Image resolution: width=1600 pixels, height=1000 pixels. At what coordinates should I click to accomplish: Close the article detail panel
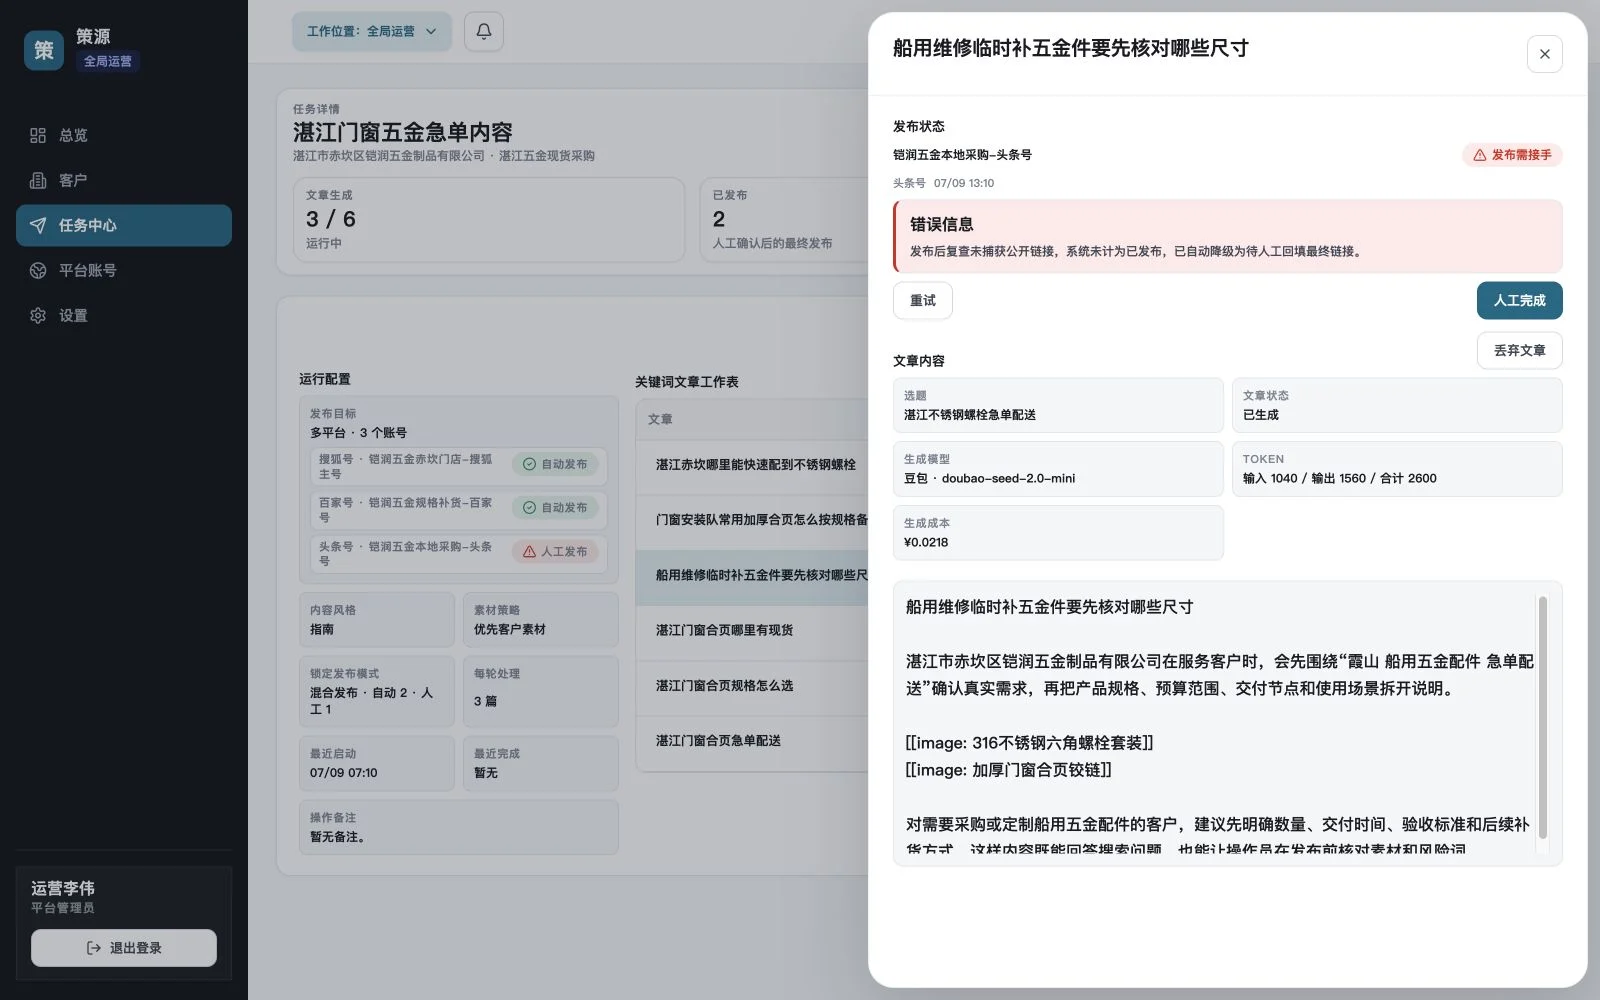[x=1544, y=54]
